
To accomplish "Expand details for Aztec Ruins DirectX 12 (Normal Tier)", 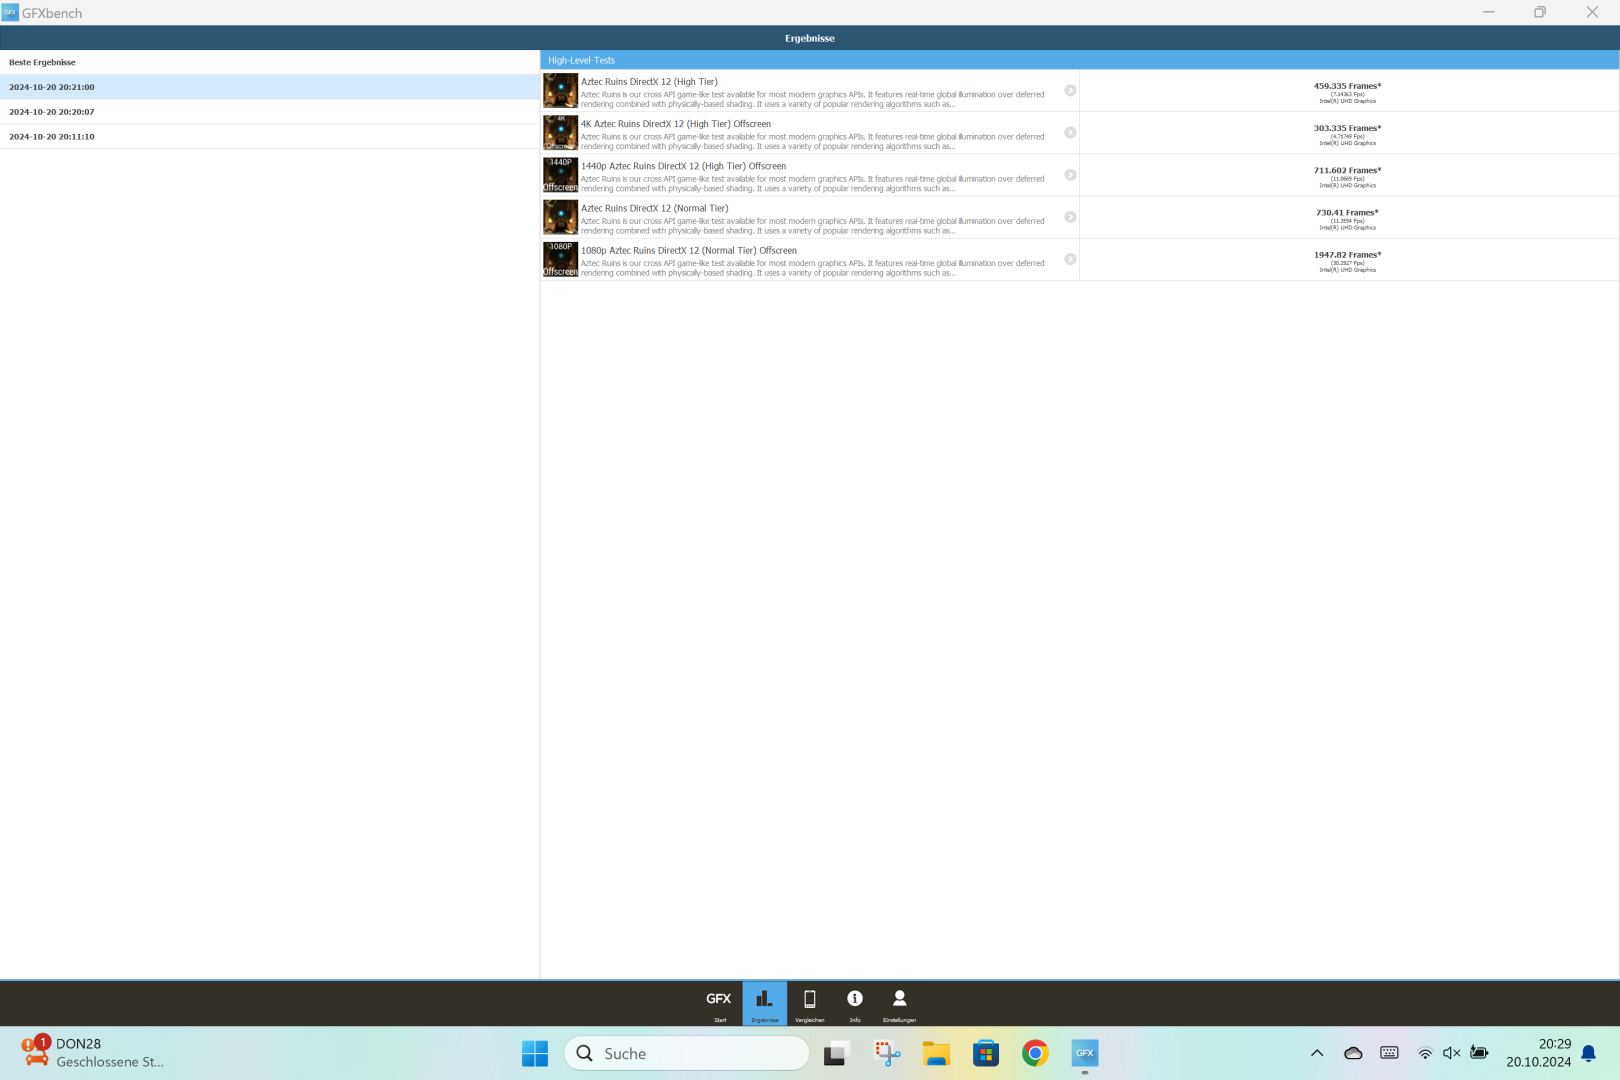I will tap(1070, 217).
